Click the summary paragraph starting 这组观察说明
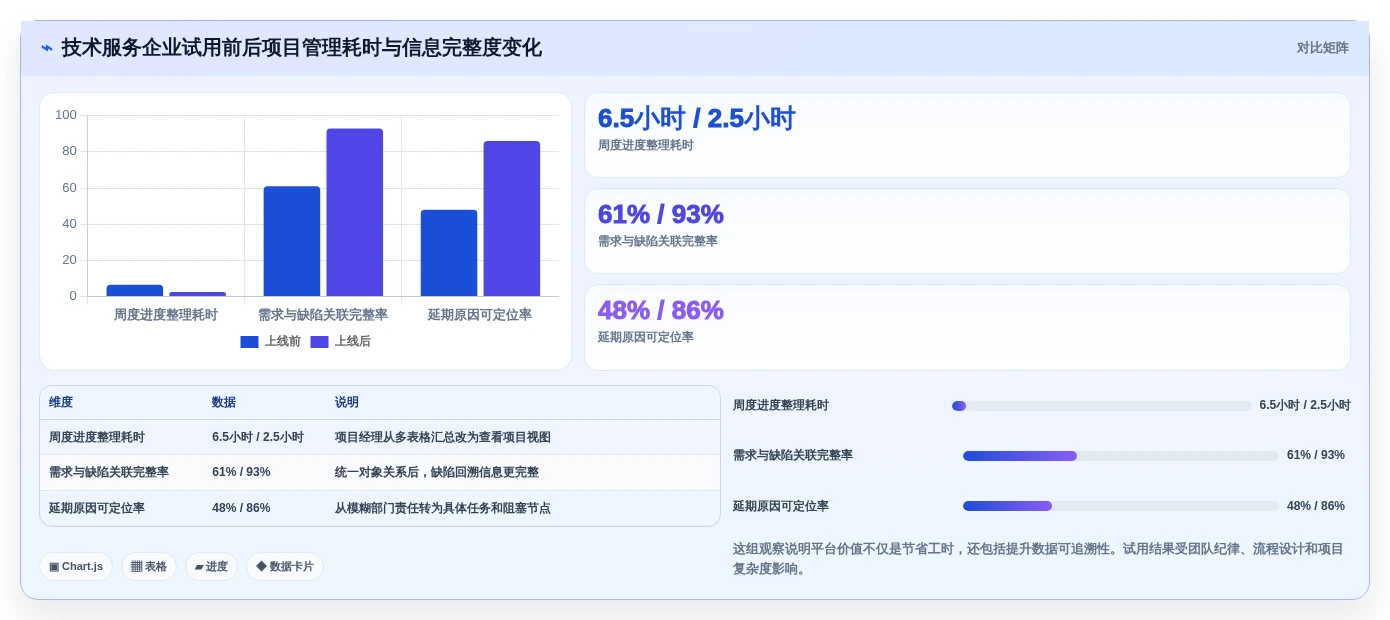This screenshot has height=620, width=1390. [x=1040, y=559]
